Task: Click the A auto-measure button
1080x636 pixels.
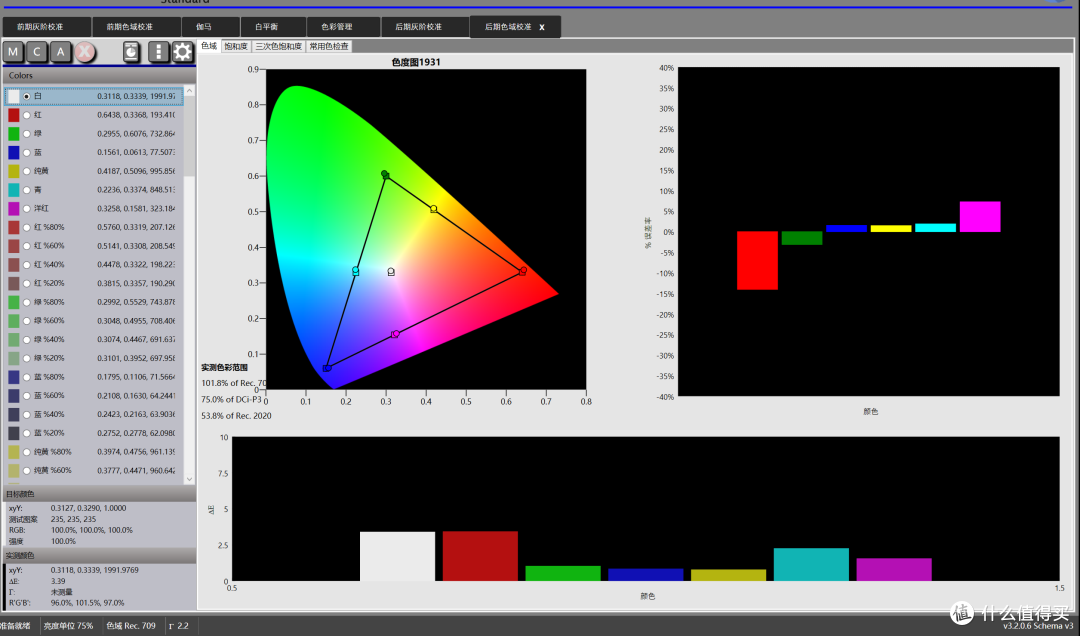Action: click(61, 52)
